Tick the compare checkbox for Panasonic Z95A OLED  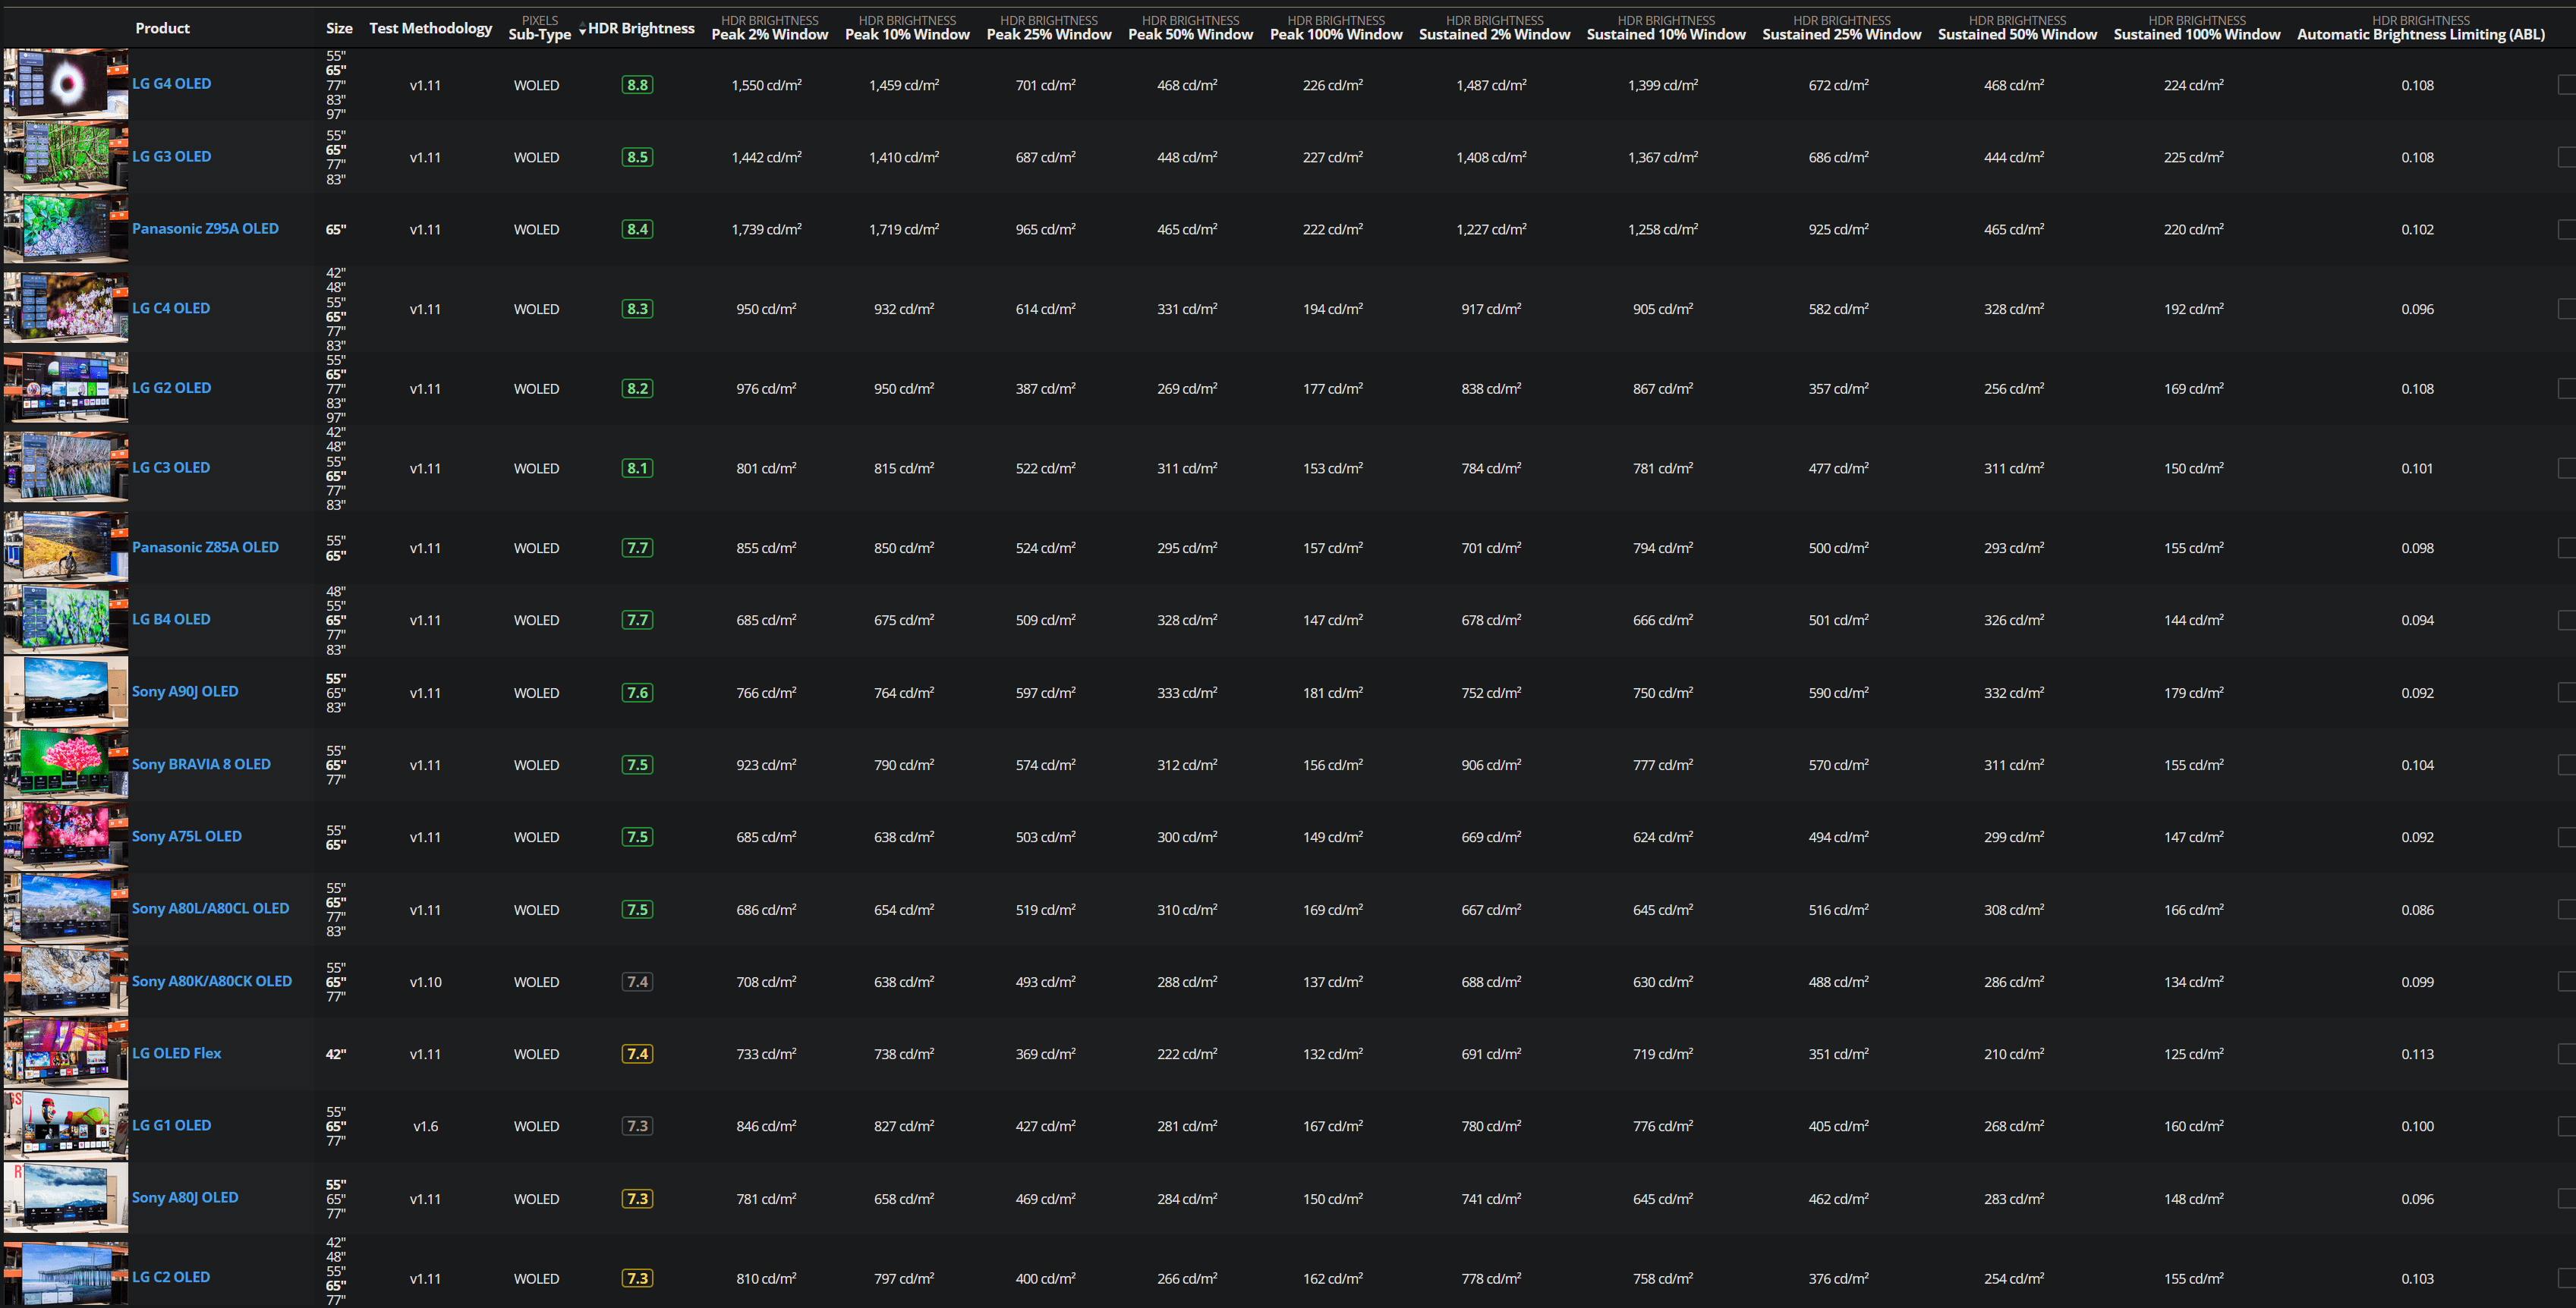pyautogui.click(x=2567, y=229)
